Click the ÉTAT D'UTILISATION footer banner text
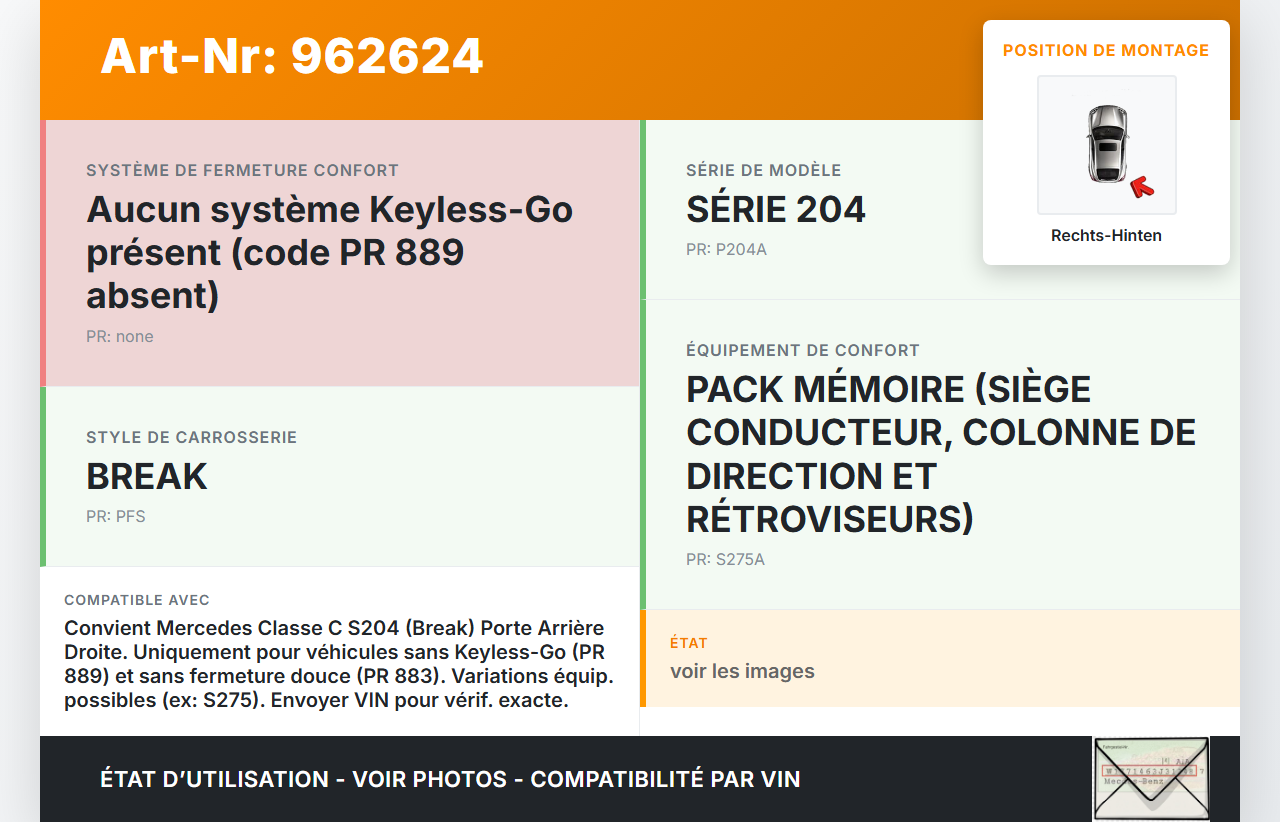Image resolution: width=1280 pixels, height=822 pixels. [x=450, y=779]
